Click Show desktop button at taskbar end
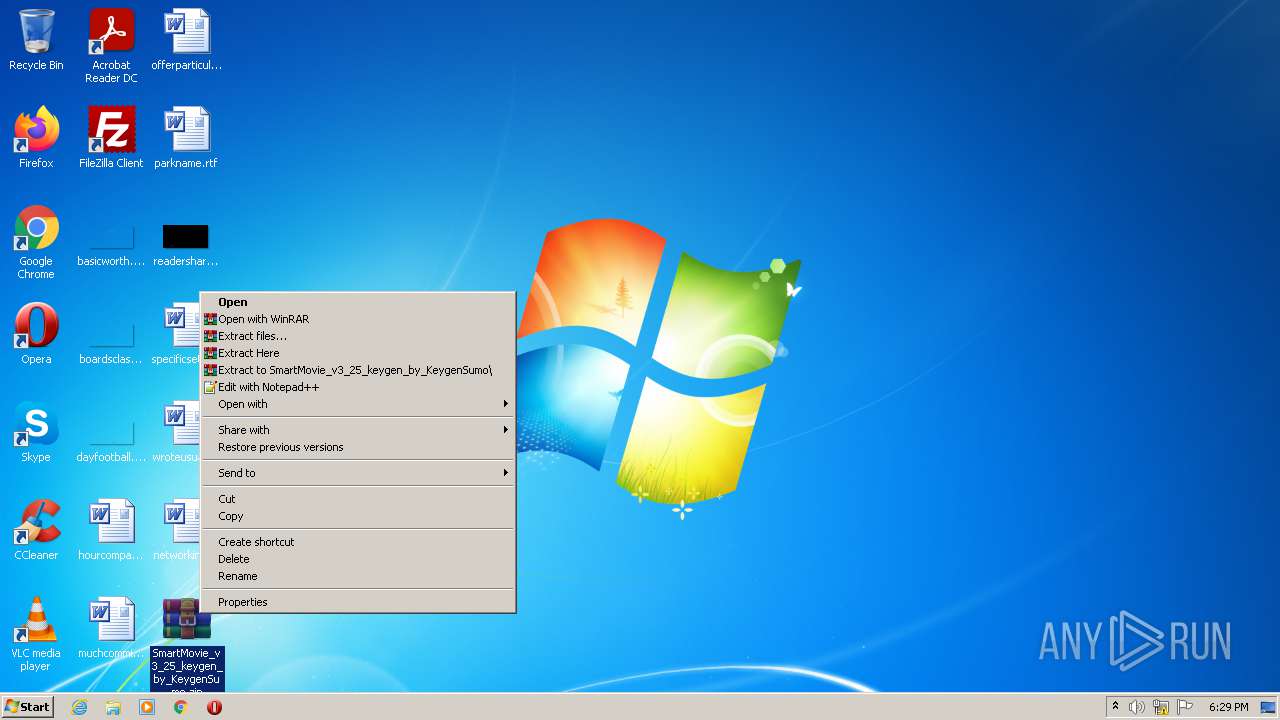The image size is (1280, 720). (x=1268, y=707)
